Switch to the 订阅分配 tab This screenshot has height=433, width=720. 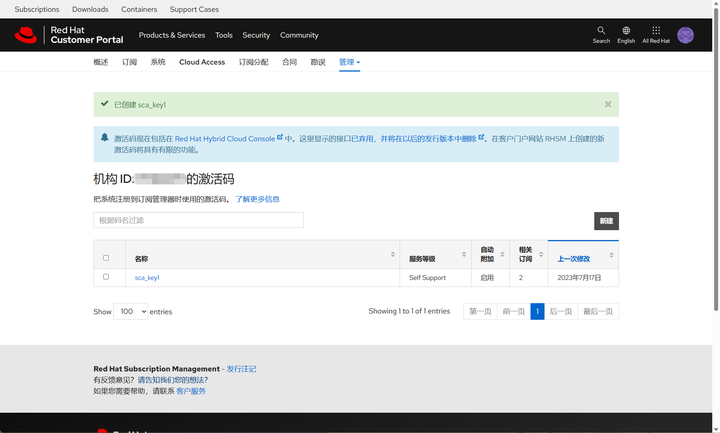pos(253,62)
